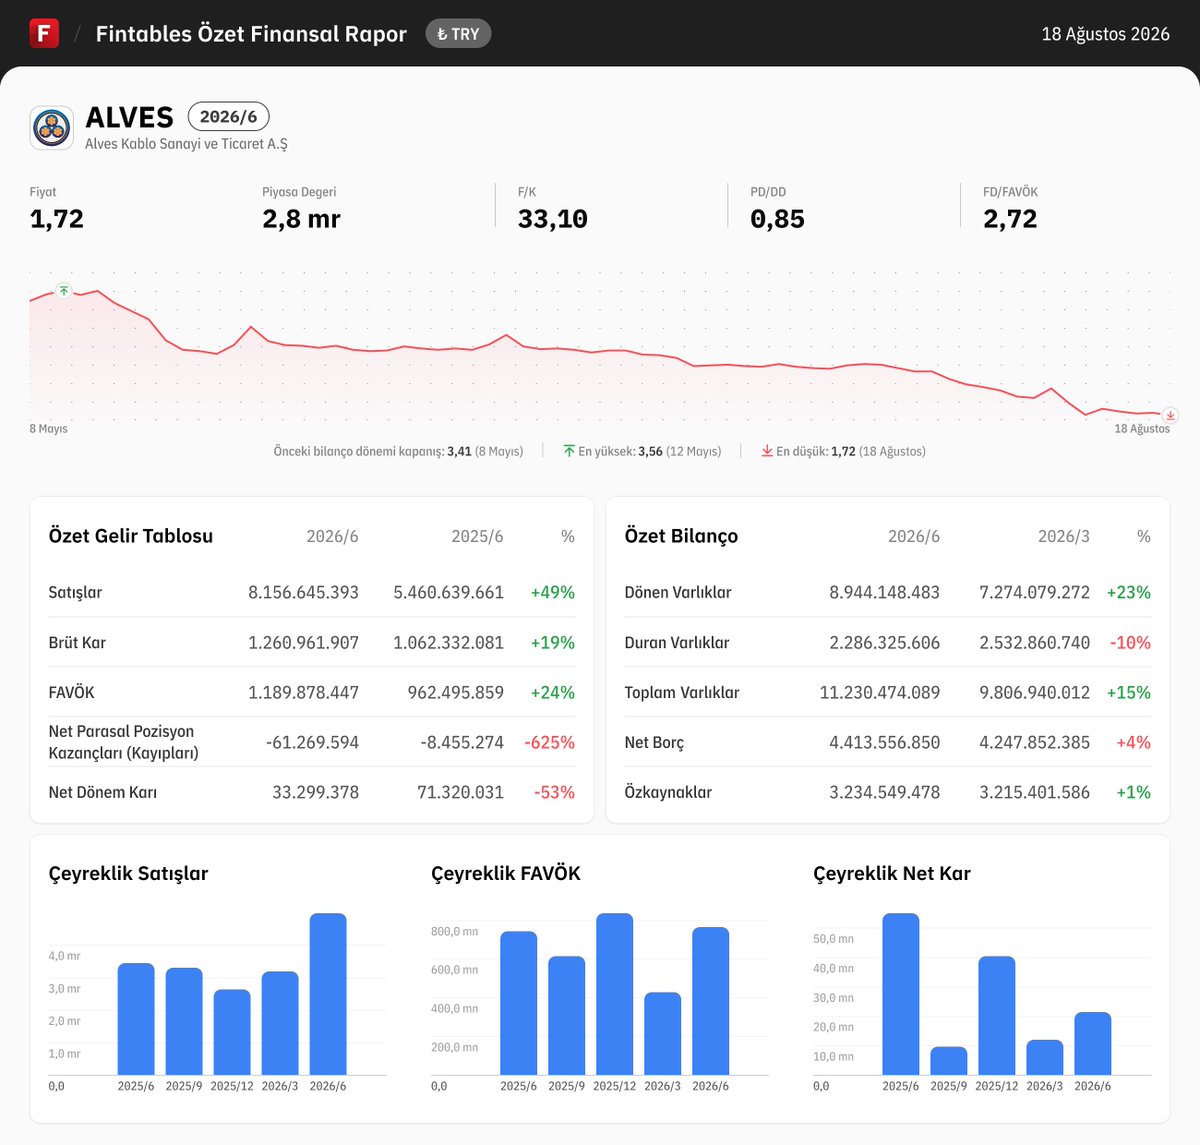Image resolution: width=1200 pixels, height=1145 pixels.
Task: Click the 2026/3 bar in Çeyreklik Satışlar
Action: pos(280,1023)
